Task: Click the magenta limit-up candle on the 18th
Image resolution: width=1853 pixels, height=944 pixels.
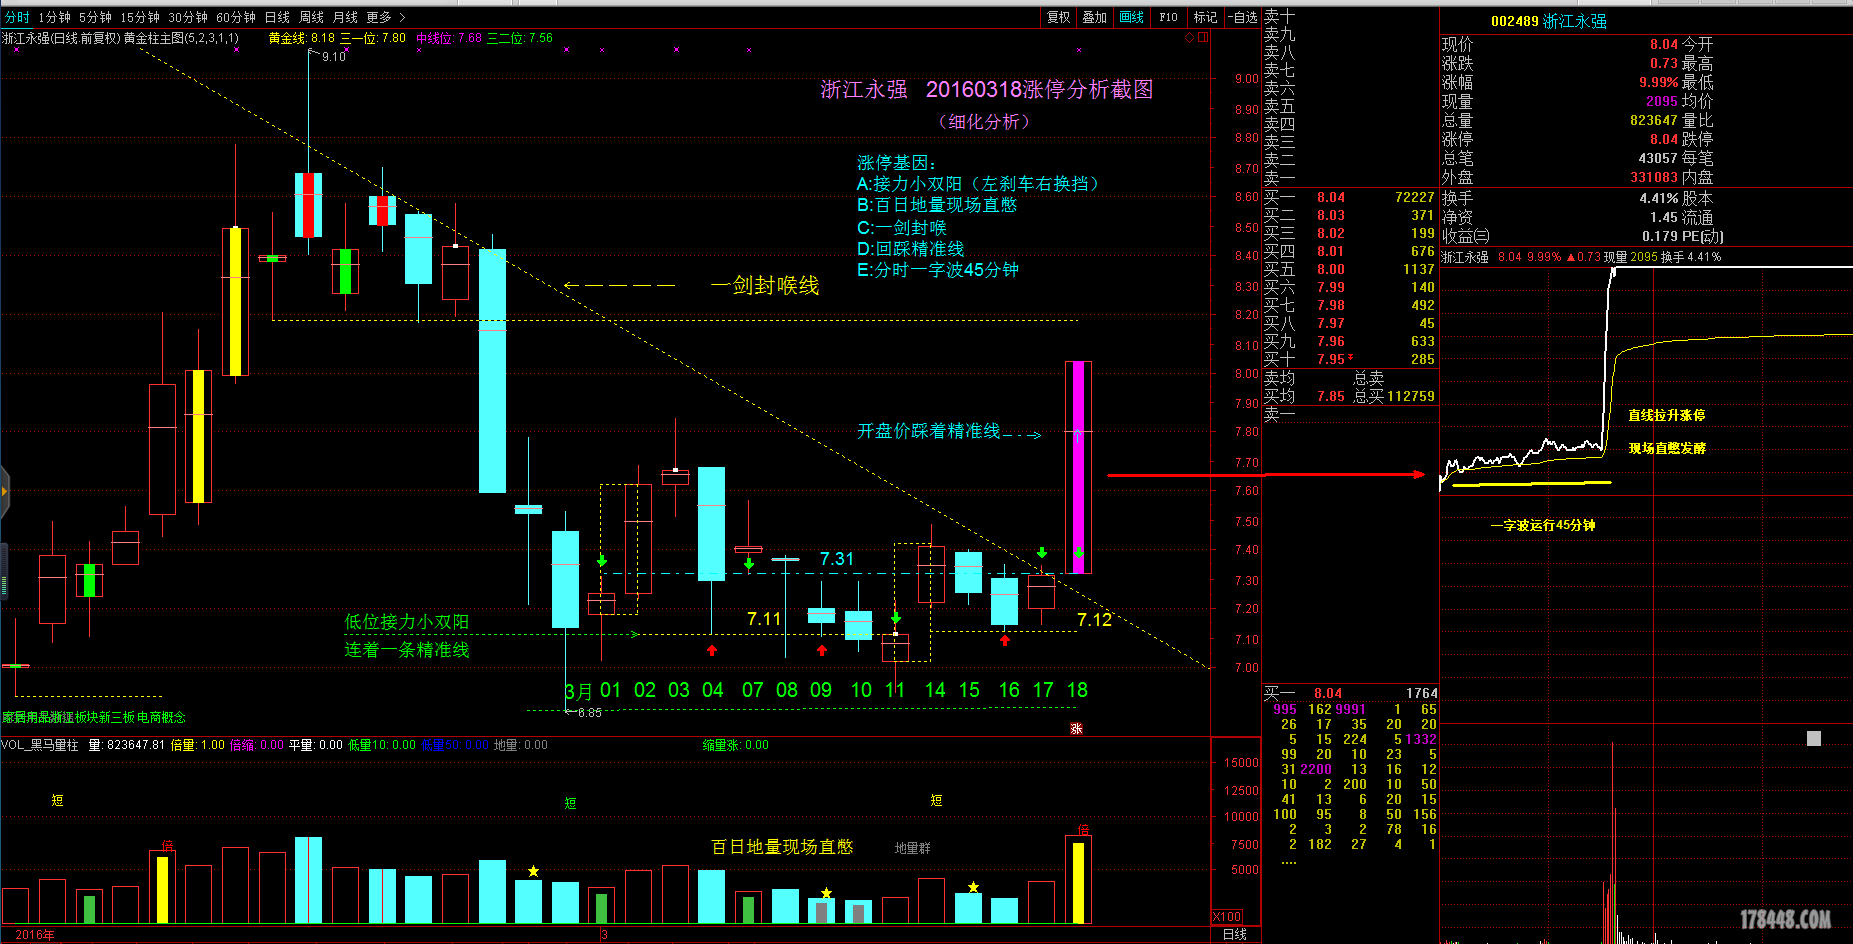Action: click(1078, 467)
